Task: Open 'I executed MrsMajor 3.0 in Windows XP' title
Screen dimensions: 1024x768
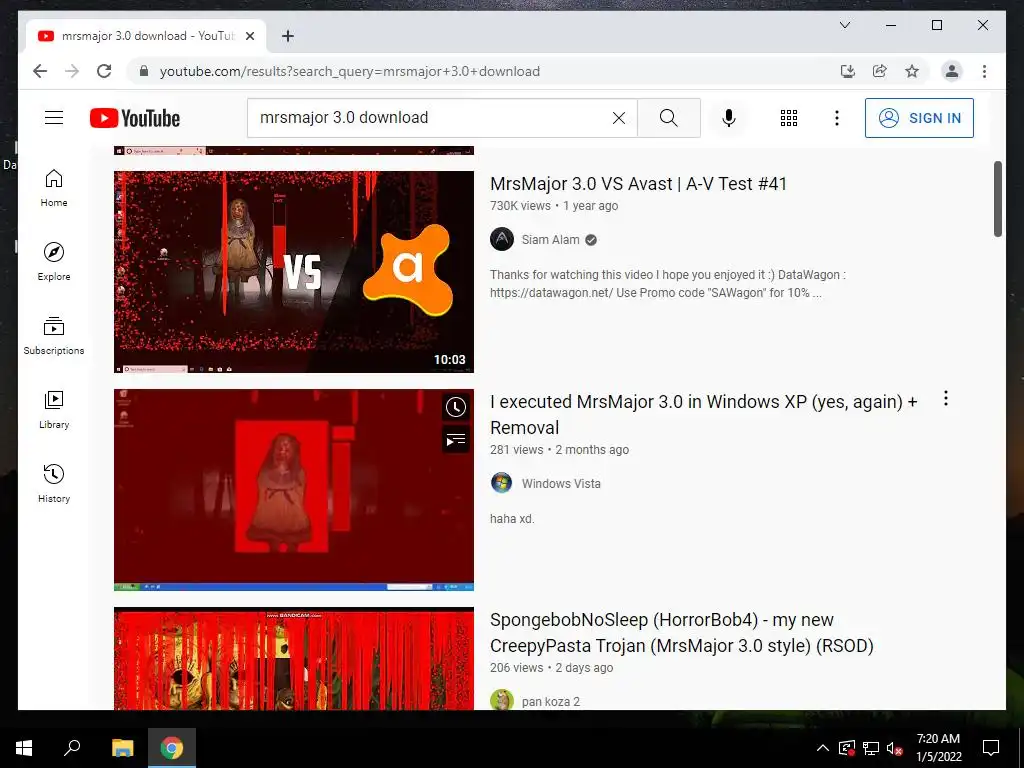Action: click(704, 414)
